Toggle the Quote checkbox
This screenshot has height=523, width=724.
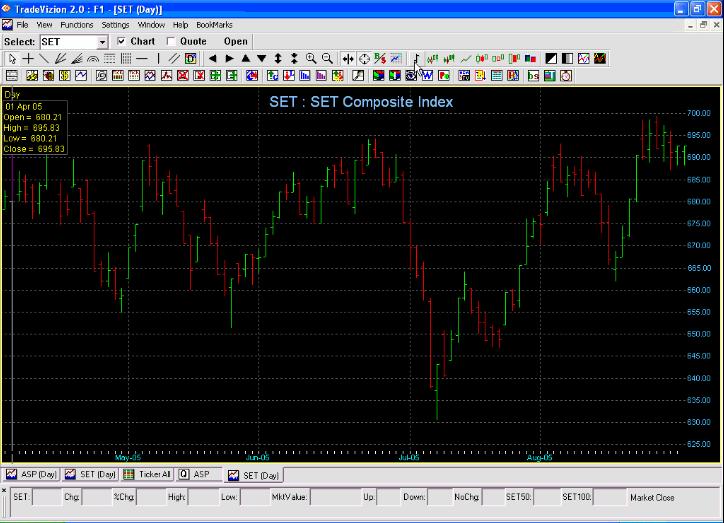[x=171, y=42]
